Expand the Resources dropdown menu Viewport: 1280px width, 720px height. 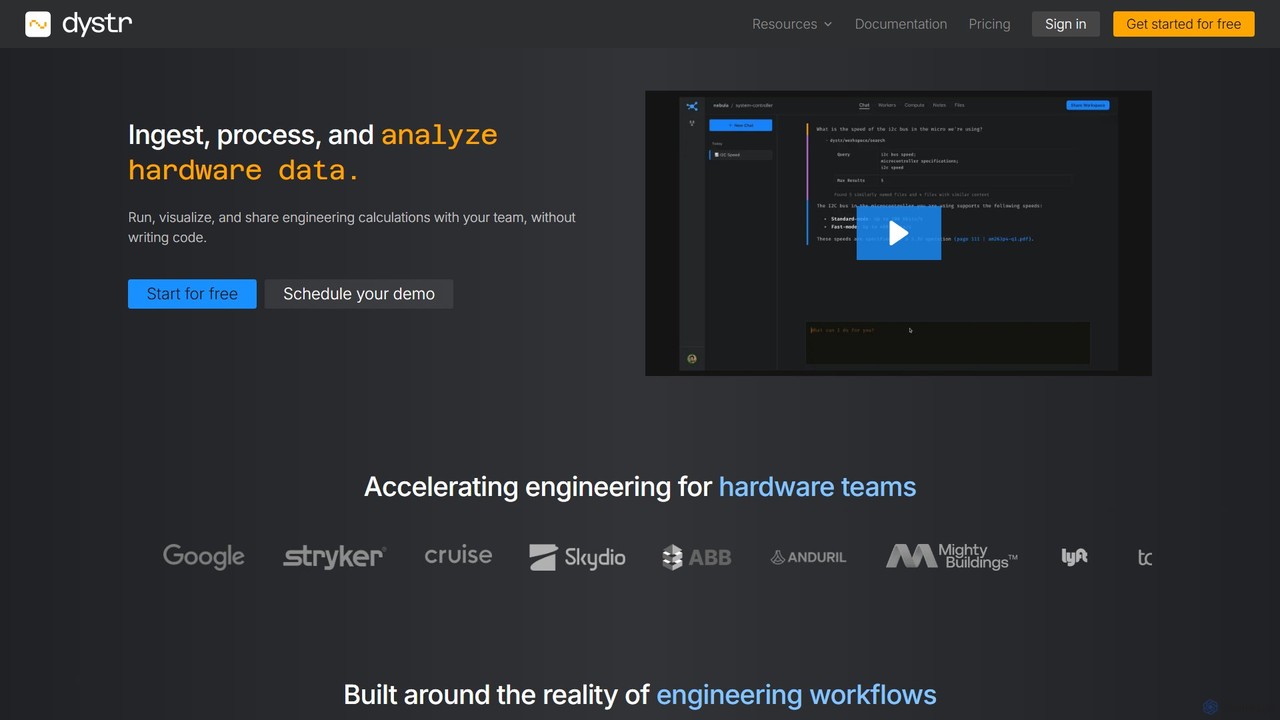[792, 24]
